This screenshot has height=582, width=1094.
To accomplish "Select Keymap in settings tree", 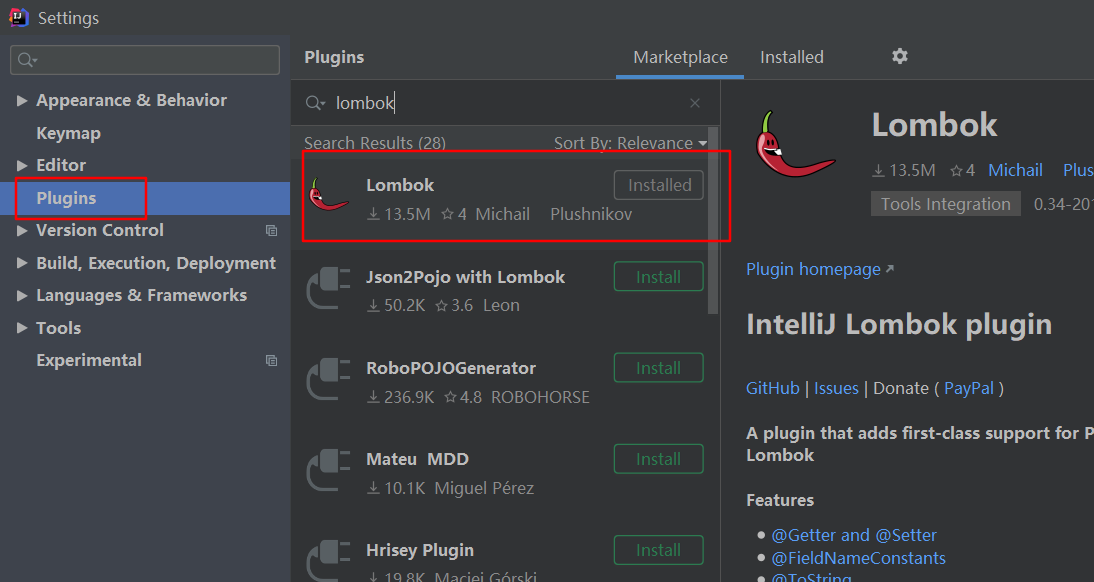I will coord(68,133).
